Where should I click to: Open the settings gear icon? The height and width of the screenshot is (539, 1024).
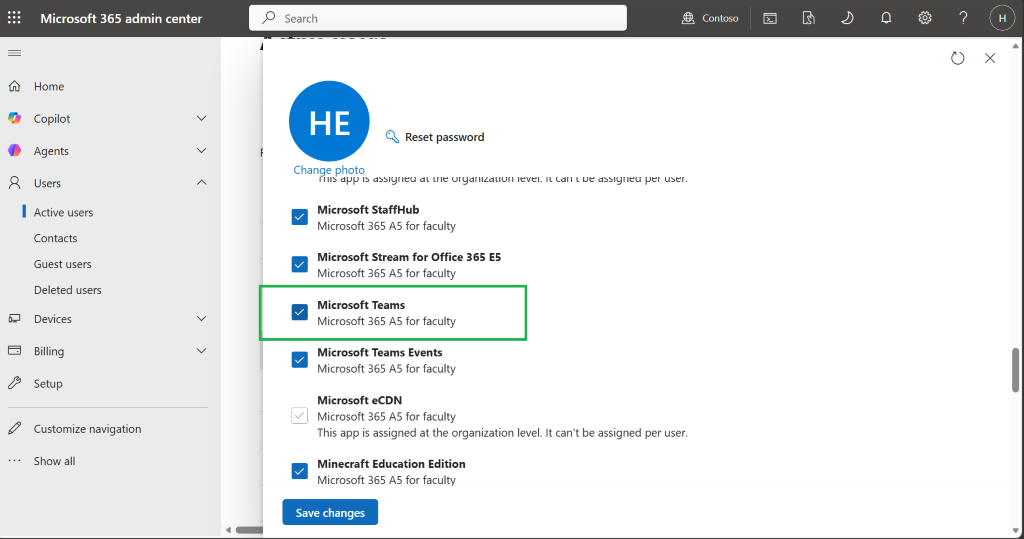924,18
